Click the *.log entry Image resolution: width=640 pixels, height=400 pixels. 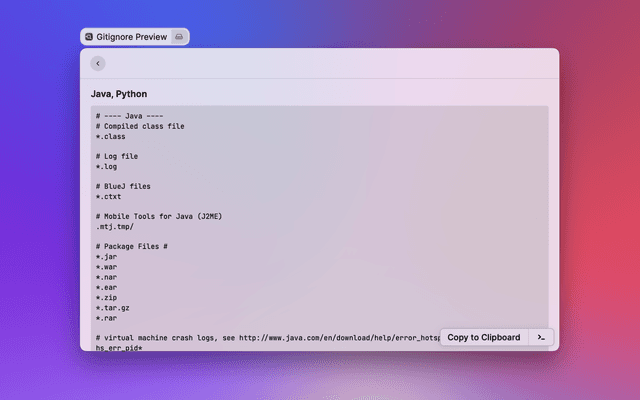click(x=106, y=166)
